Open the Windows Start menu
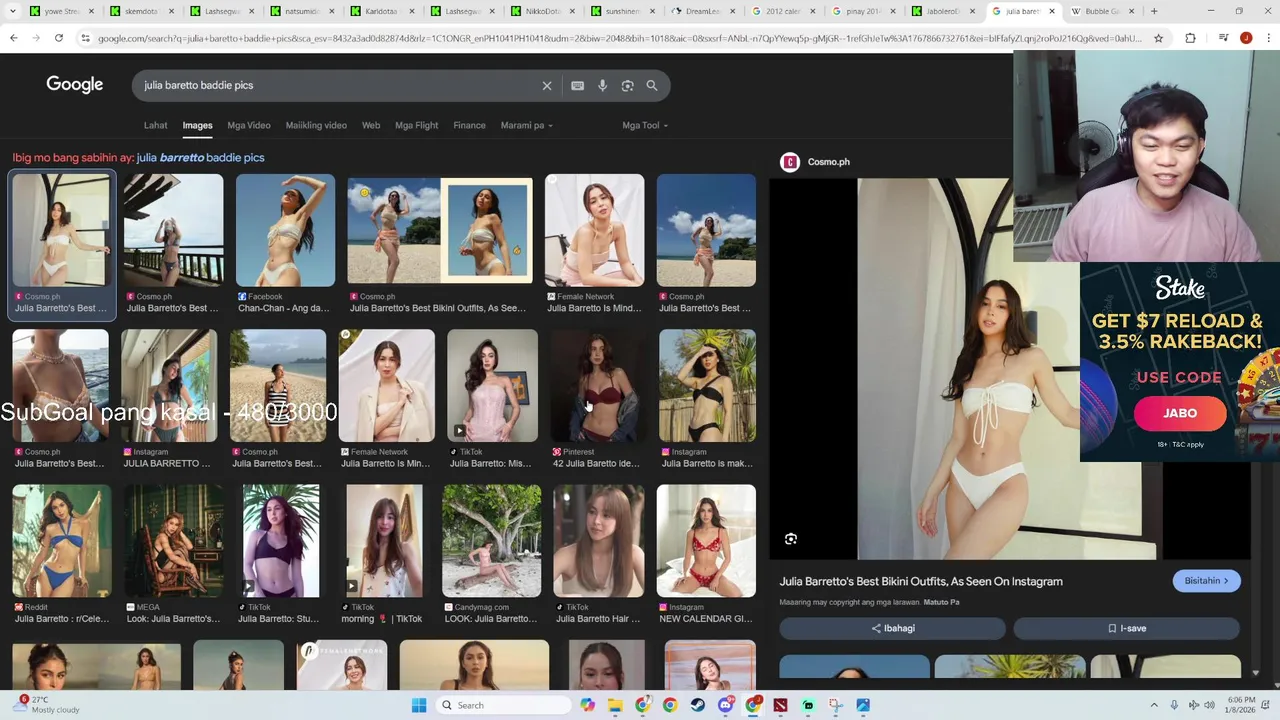The height and width of the screenshot is (720, 1280). [x=419, y=705]
